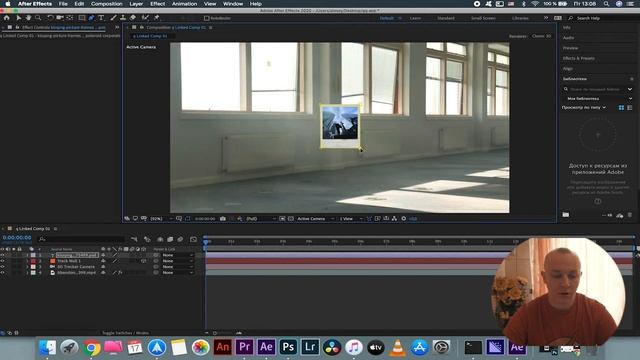Toggle the transparency grid button in viewer
The image size is (640, 360).
pyautogui.click(x=291, y=219)
